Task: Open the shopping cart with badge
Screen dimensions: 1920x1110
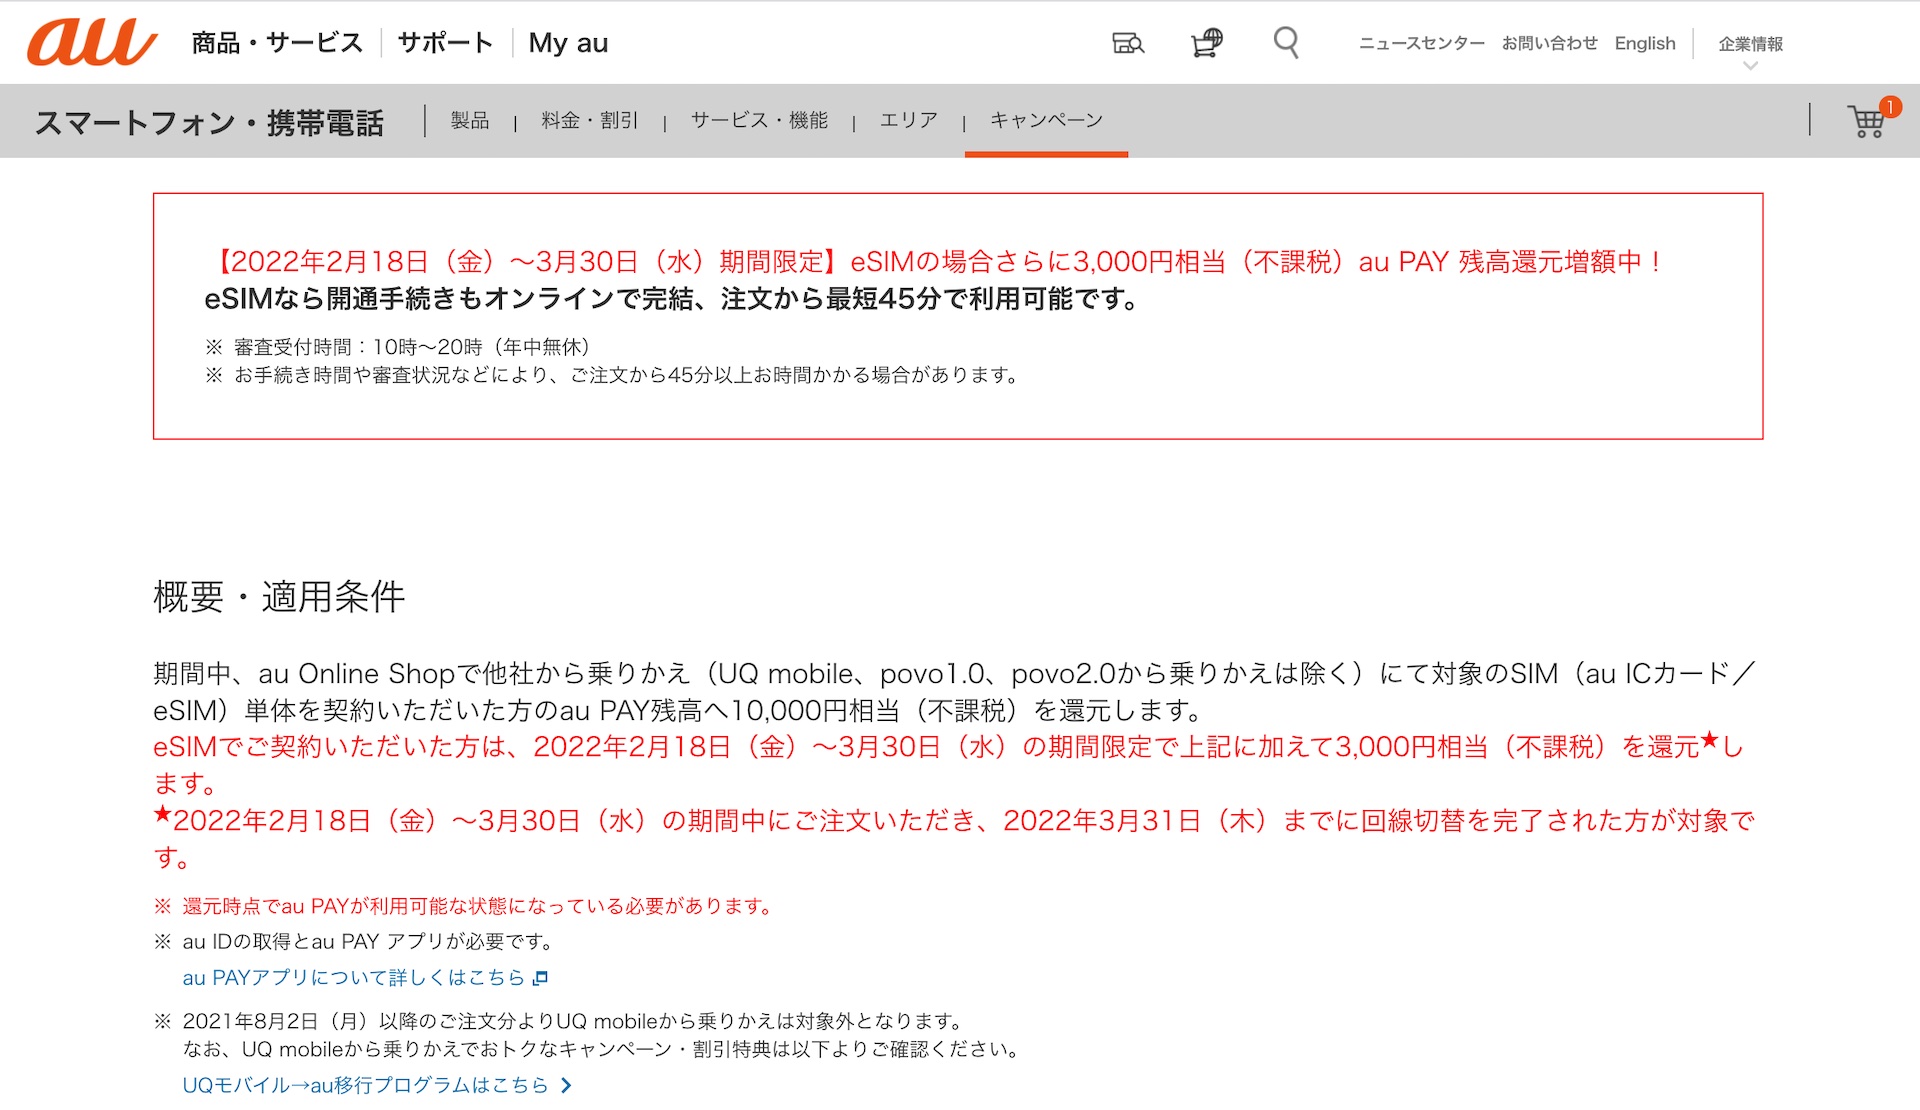Action: 1867,121
